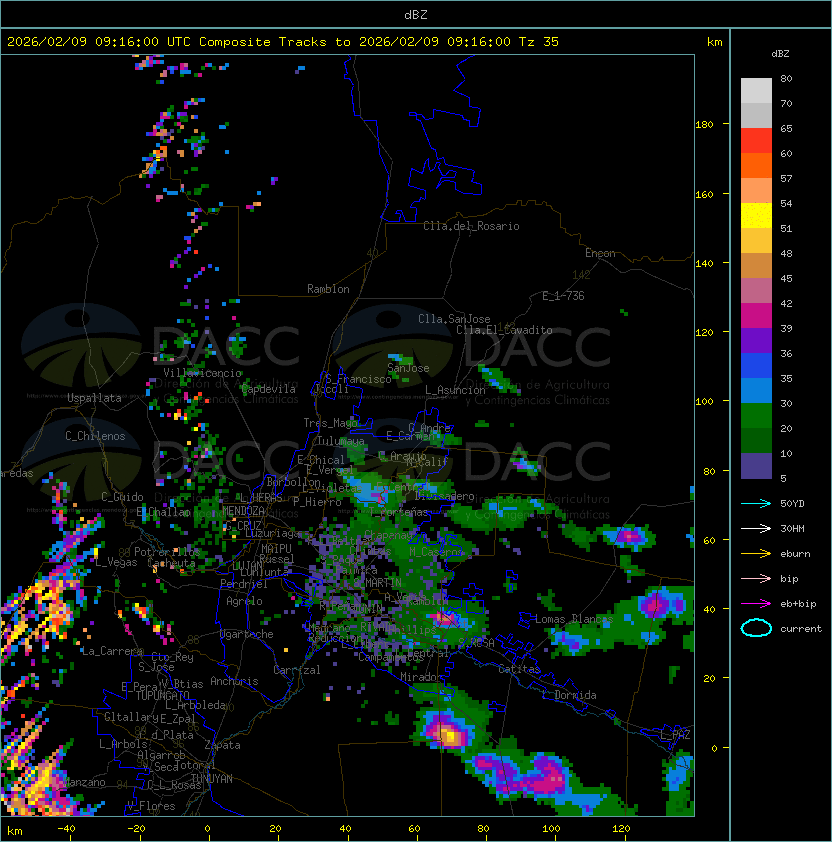This screenshot has width=832, height=842.
Task: Select the magenta 39-42 dBZ legend color
Action: pos(756,316)
